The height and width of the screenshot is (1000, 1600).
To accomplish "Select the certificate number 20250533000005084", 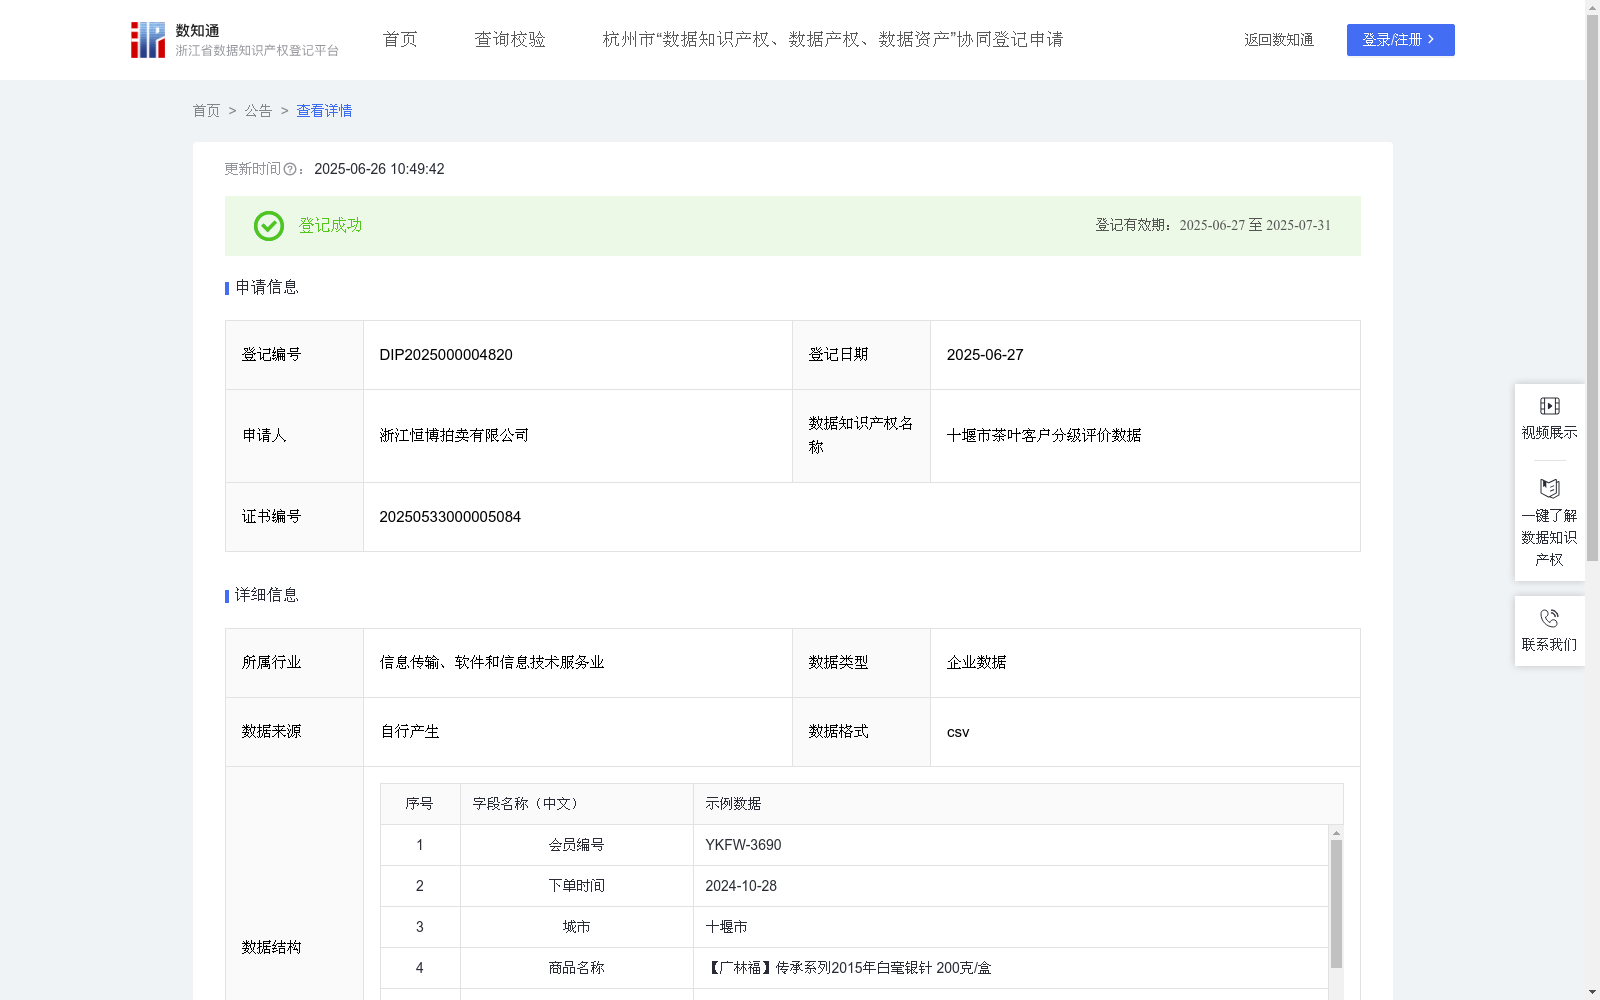I will click(450, 517).
